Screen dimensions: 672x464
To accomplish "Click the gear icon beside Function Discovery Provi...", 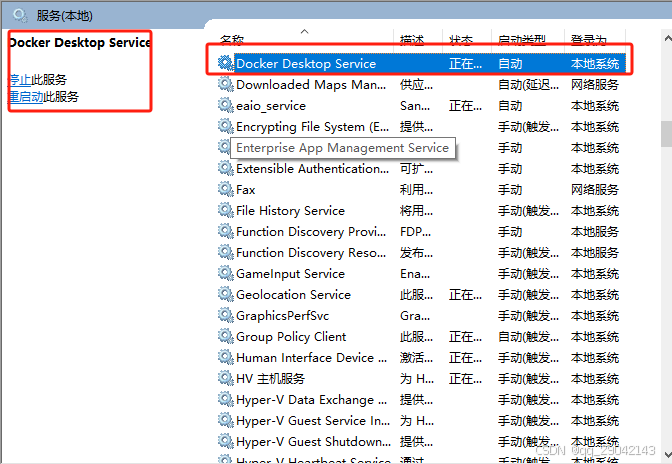I will click(x=225, y=231).
